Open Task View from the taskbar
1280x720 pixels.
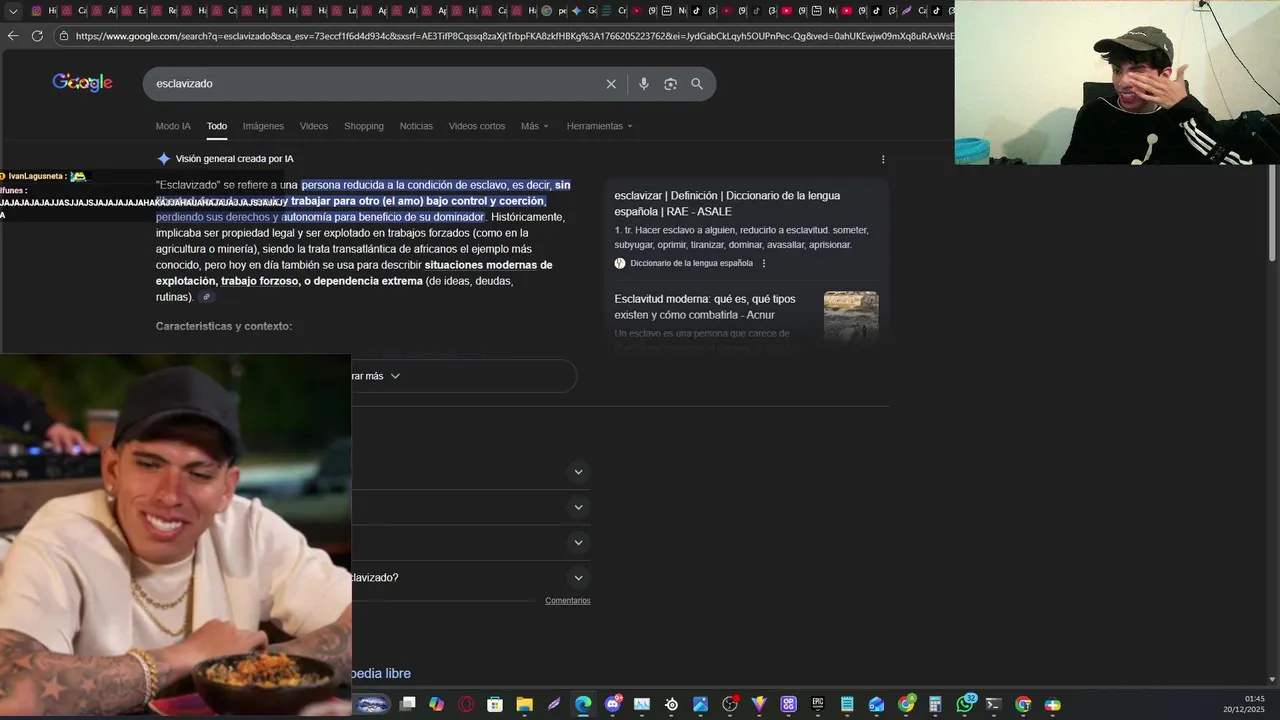coord(407,704)
